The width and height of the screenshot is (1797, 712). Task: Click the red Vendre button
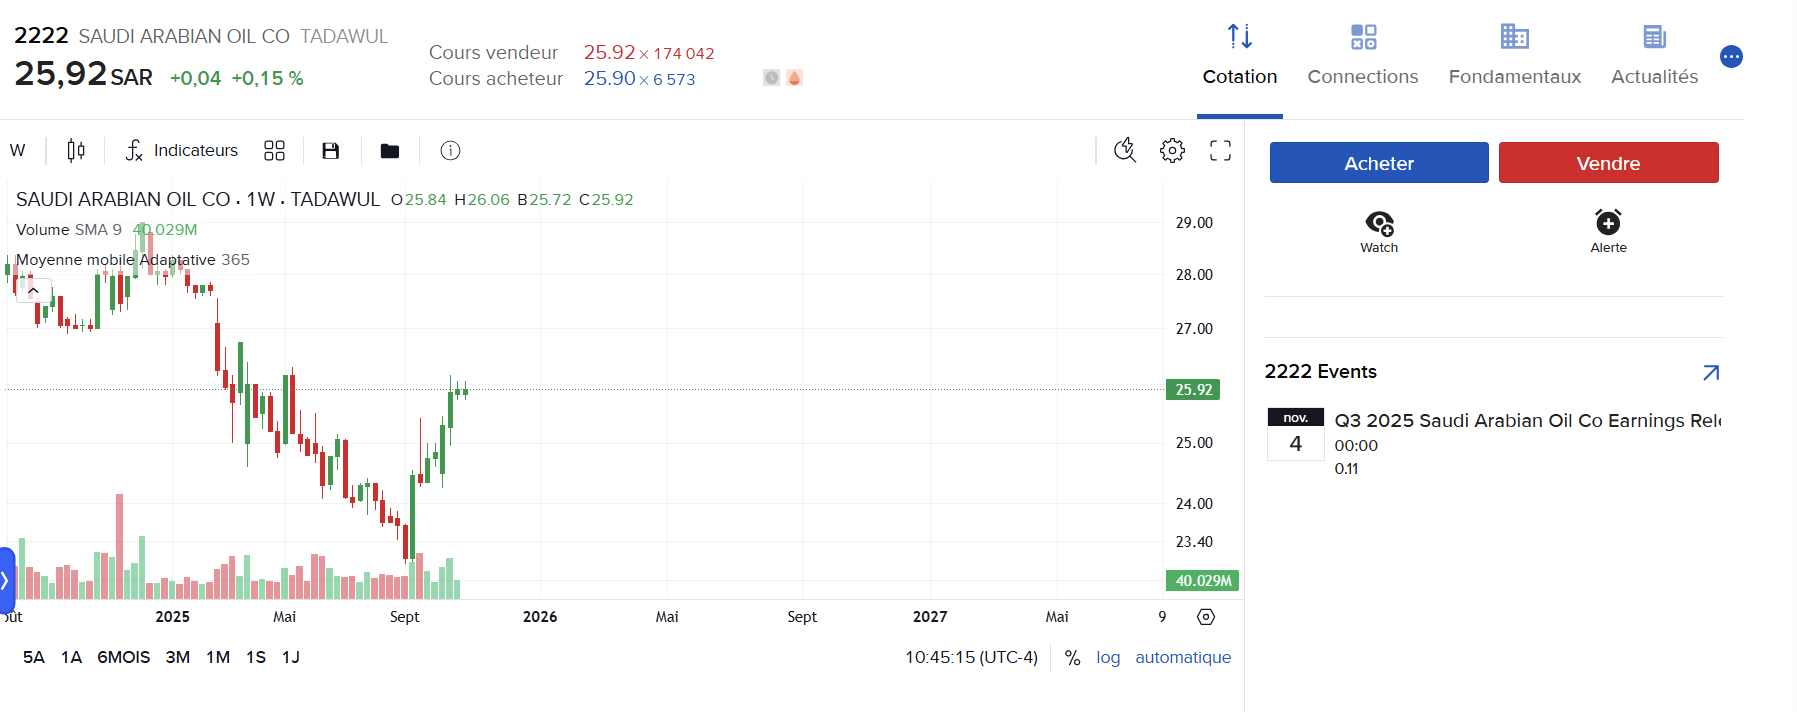click(1608, 163)
